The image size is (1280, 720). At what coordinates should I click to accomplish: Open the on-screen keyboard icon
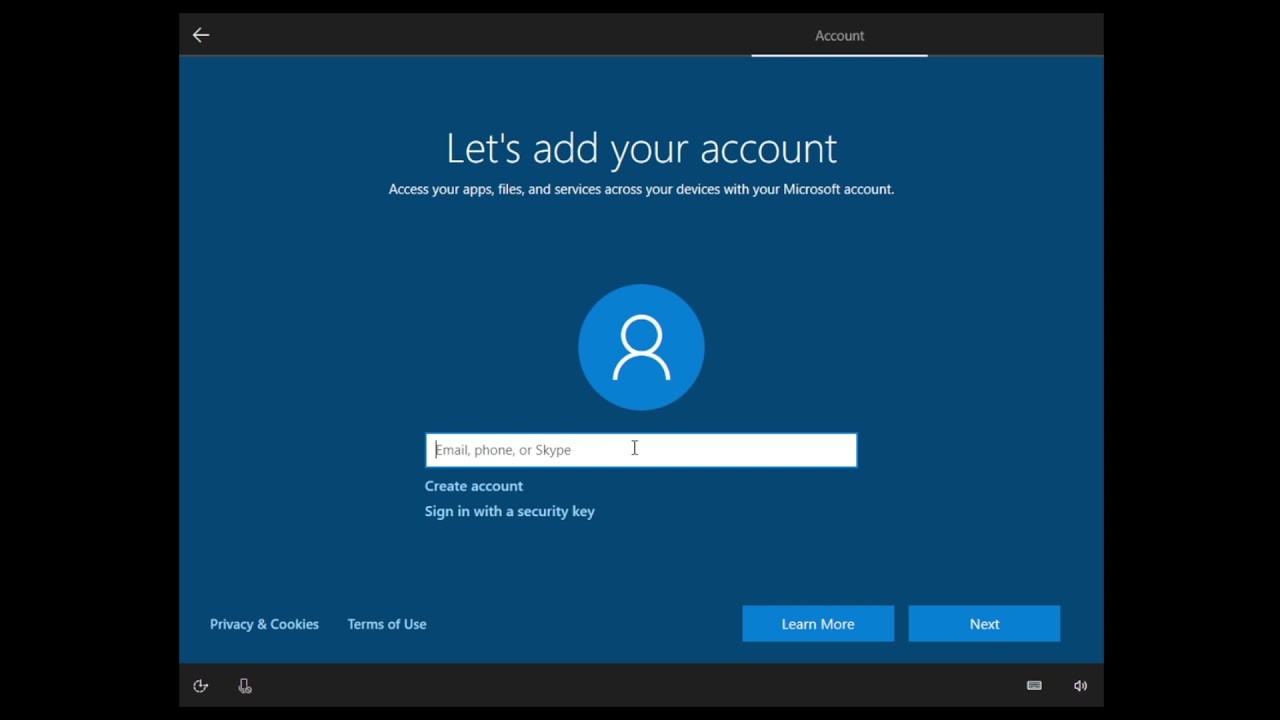coord(1034,686)
